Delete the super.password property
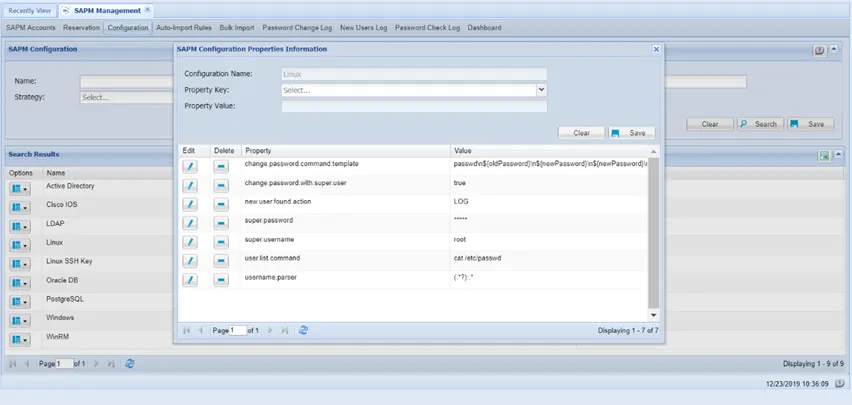Screen dimensions: 852x405 click(x=221, y=223)
